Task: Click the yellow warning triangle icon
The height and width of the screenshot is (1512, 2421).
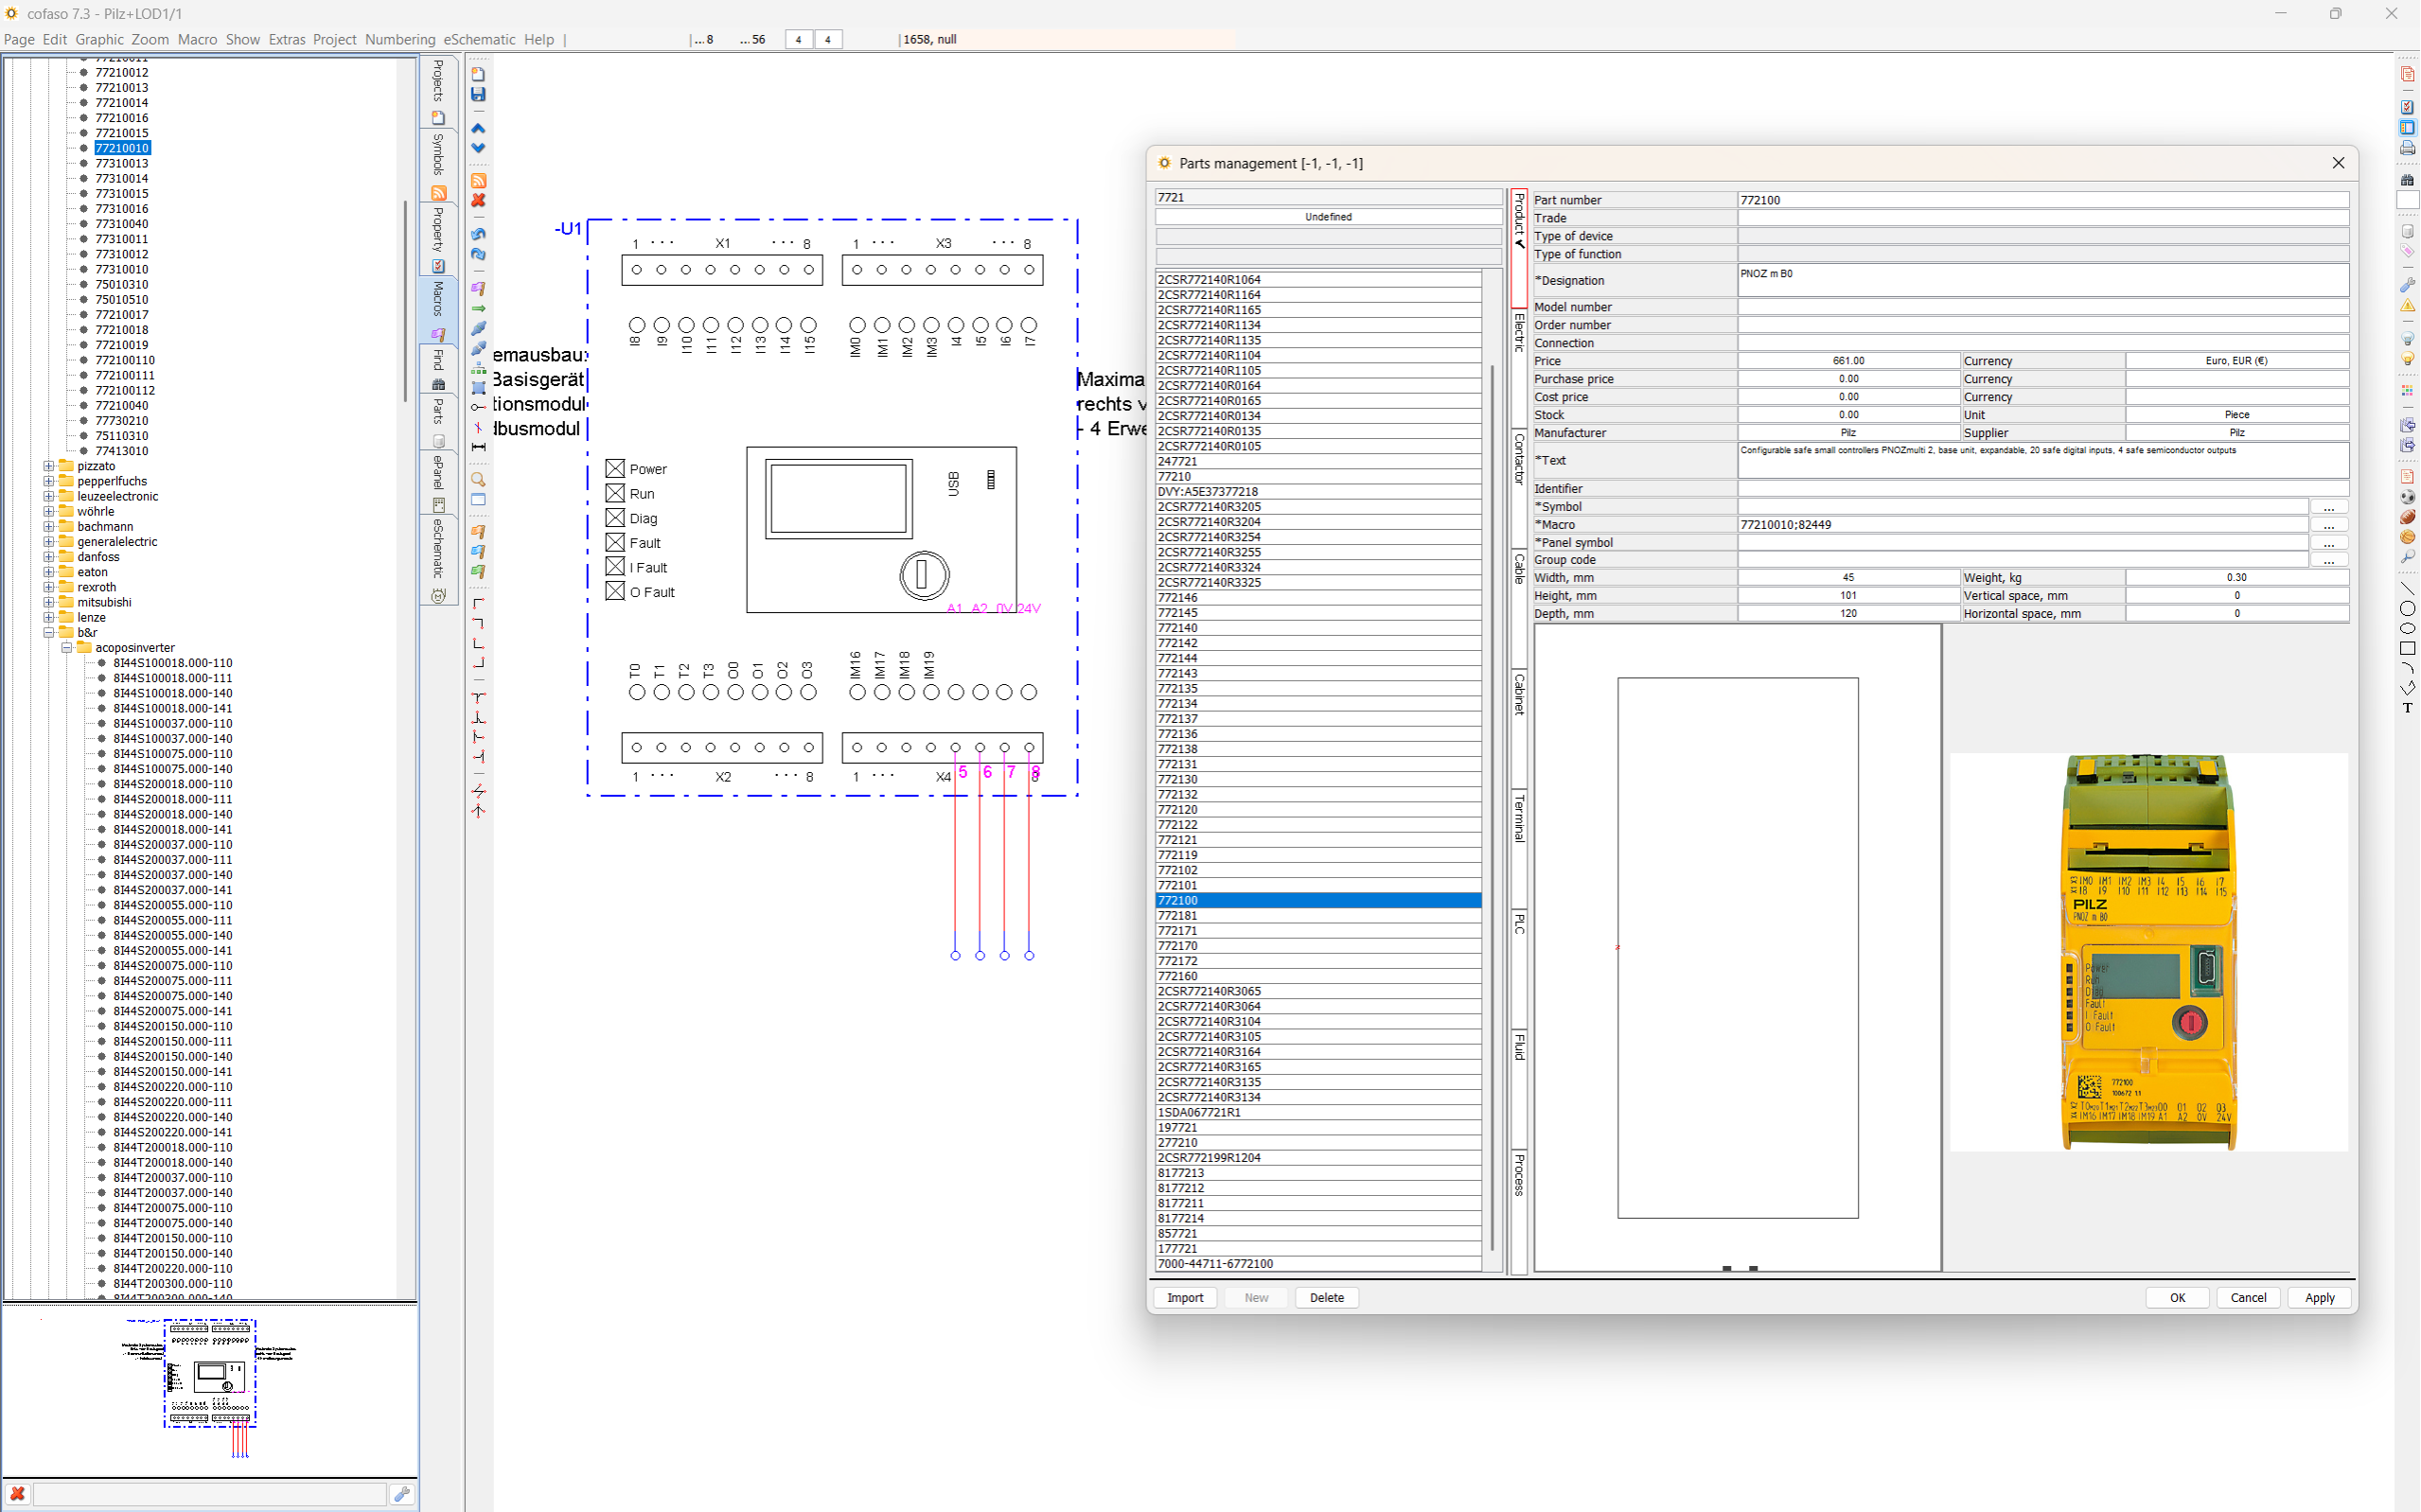Action: pyautogui.click(x=2407, y=306)
